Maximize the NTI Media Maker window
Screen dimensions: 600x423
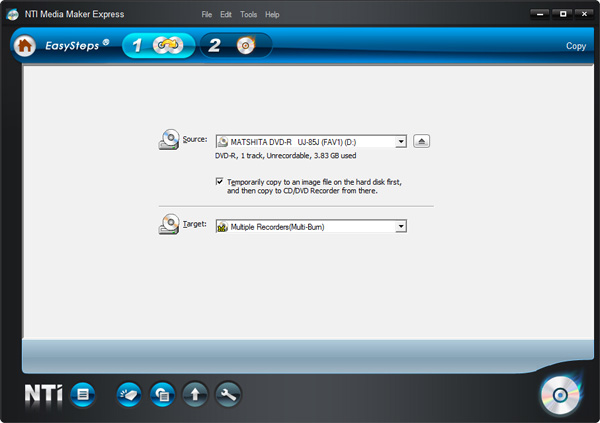[x=563, y=14]
